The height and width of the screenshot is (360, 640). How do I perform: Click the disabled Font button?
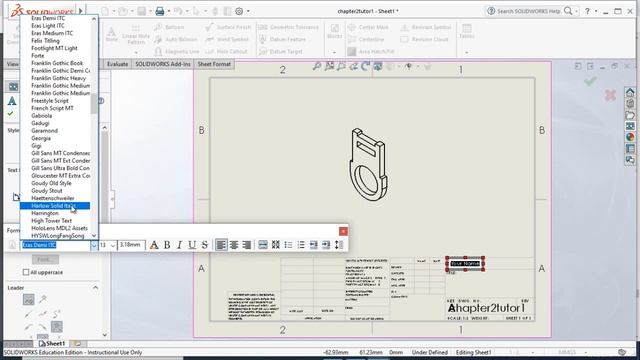click(45, 260)
